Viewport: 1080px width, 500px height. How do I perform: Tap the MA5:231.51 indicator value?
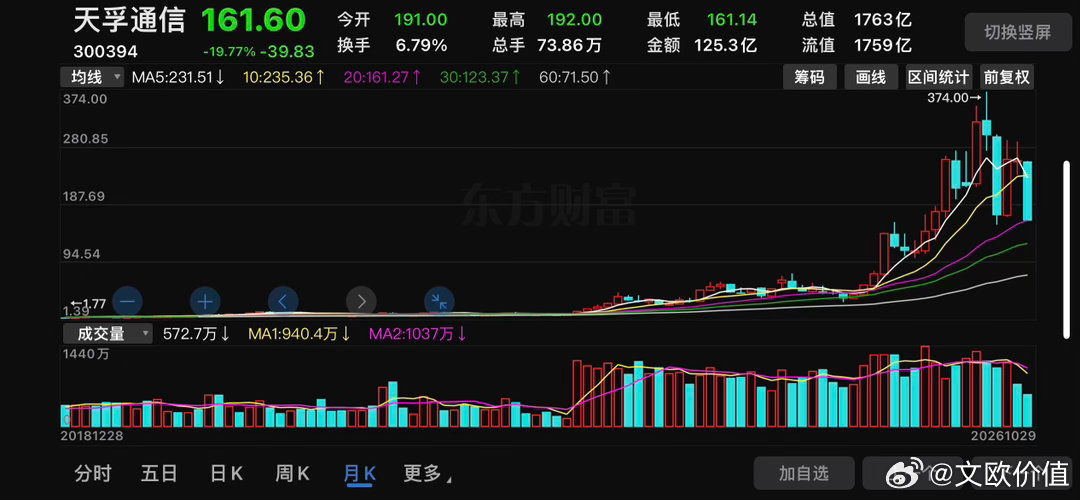point(178,77)
